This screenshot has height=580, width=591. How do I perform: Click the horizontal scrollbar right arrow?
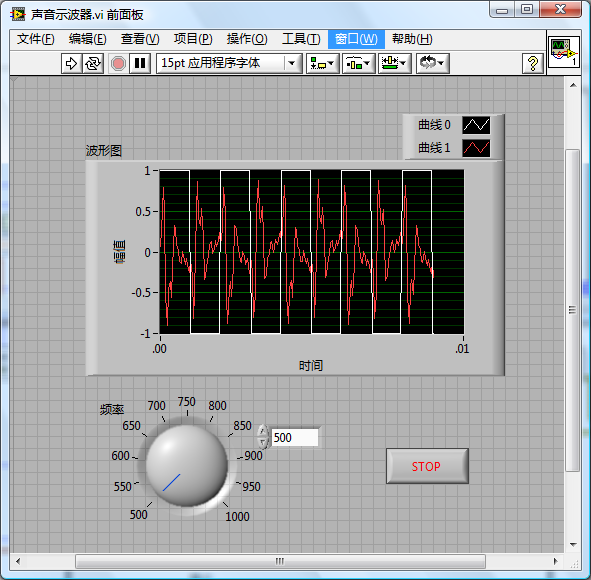(x=556, y=561)
